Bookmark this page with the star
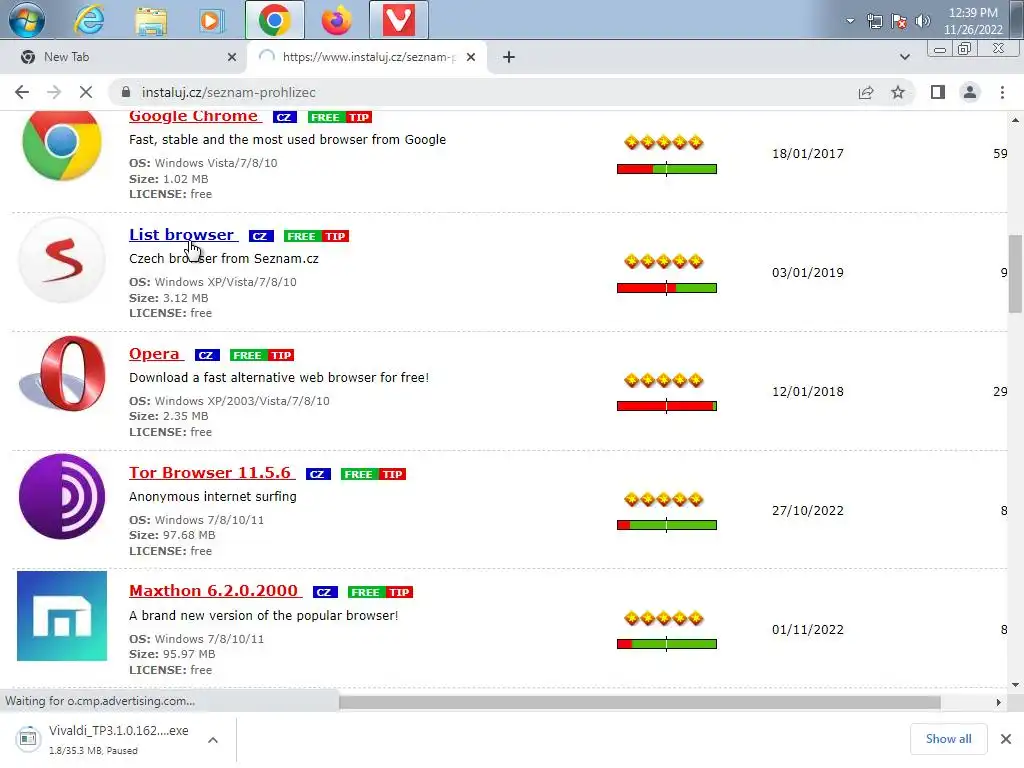The image size is (1024, 768). click(x=898, y=93)
